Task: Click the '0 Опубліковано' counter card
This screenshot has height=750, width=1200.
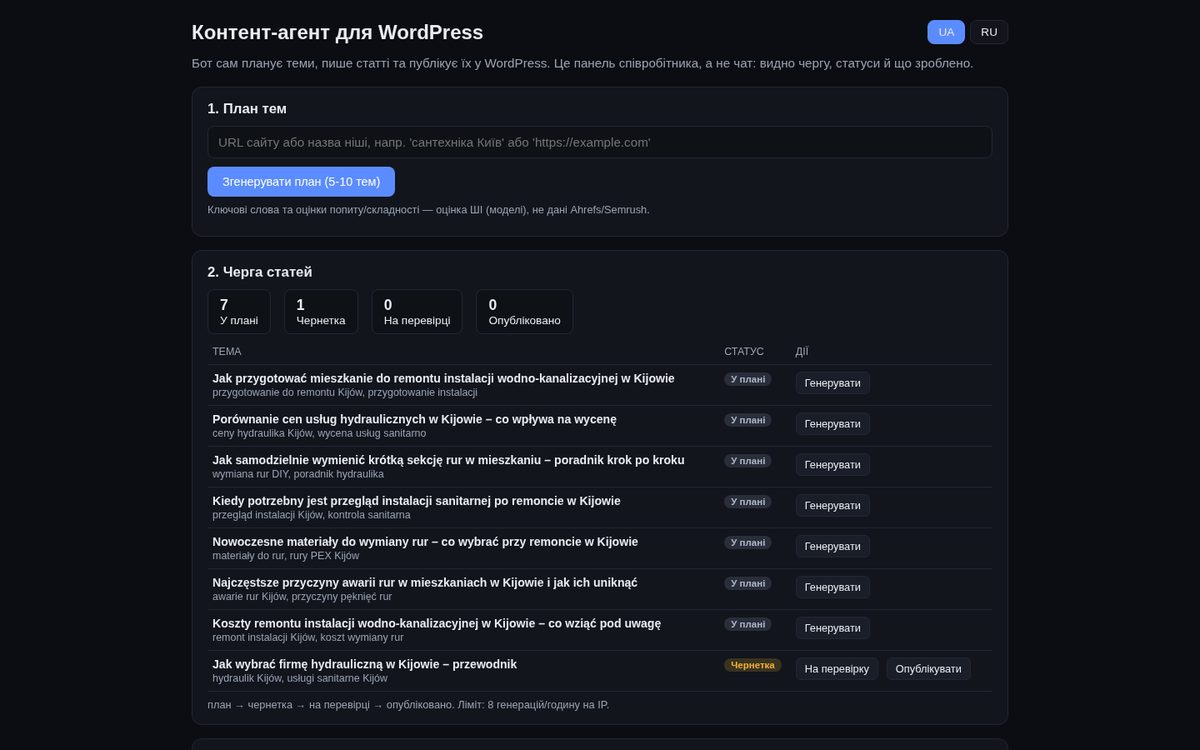Action: click(x=525, y=312)
